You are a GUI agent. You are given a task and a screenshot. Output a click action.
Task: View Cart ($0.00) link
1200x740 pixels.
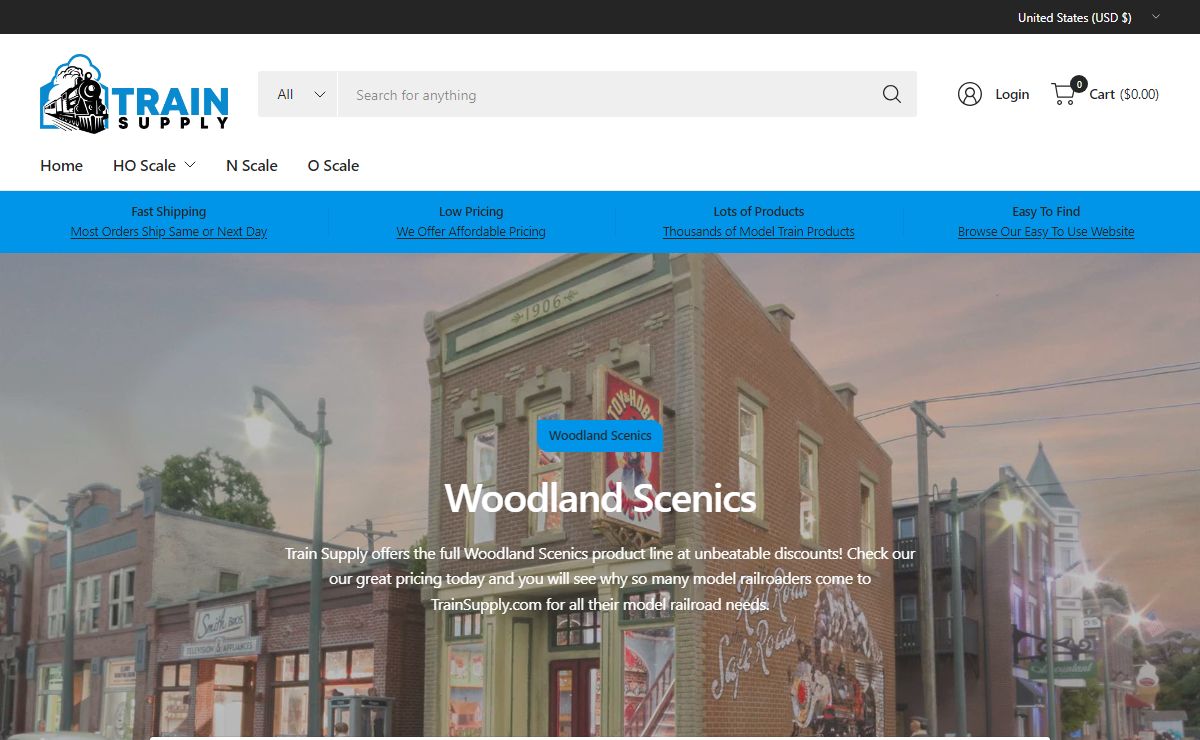pyautogui.click(x=1124, y=94)
